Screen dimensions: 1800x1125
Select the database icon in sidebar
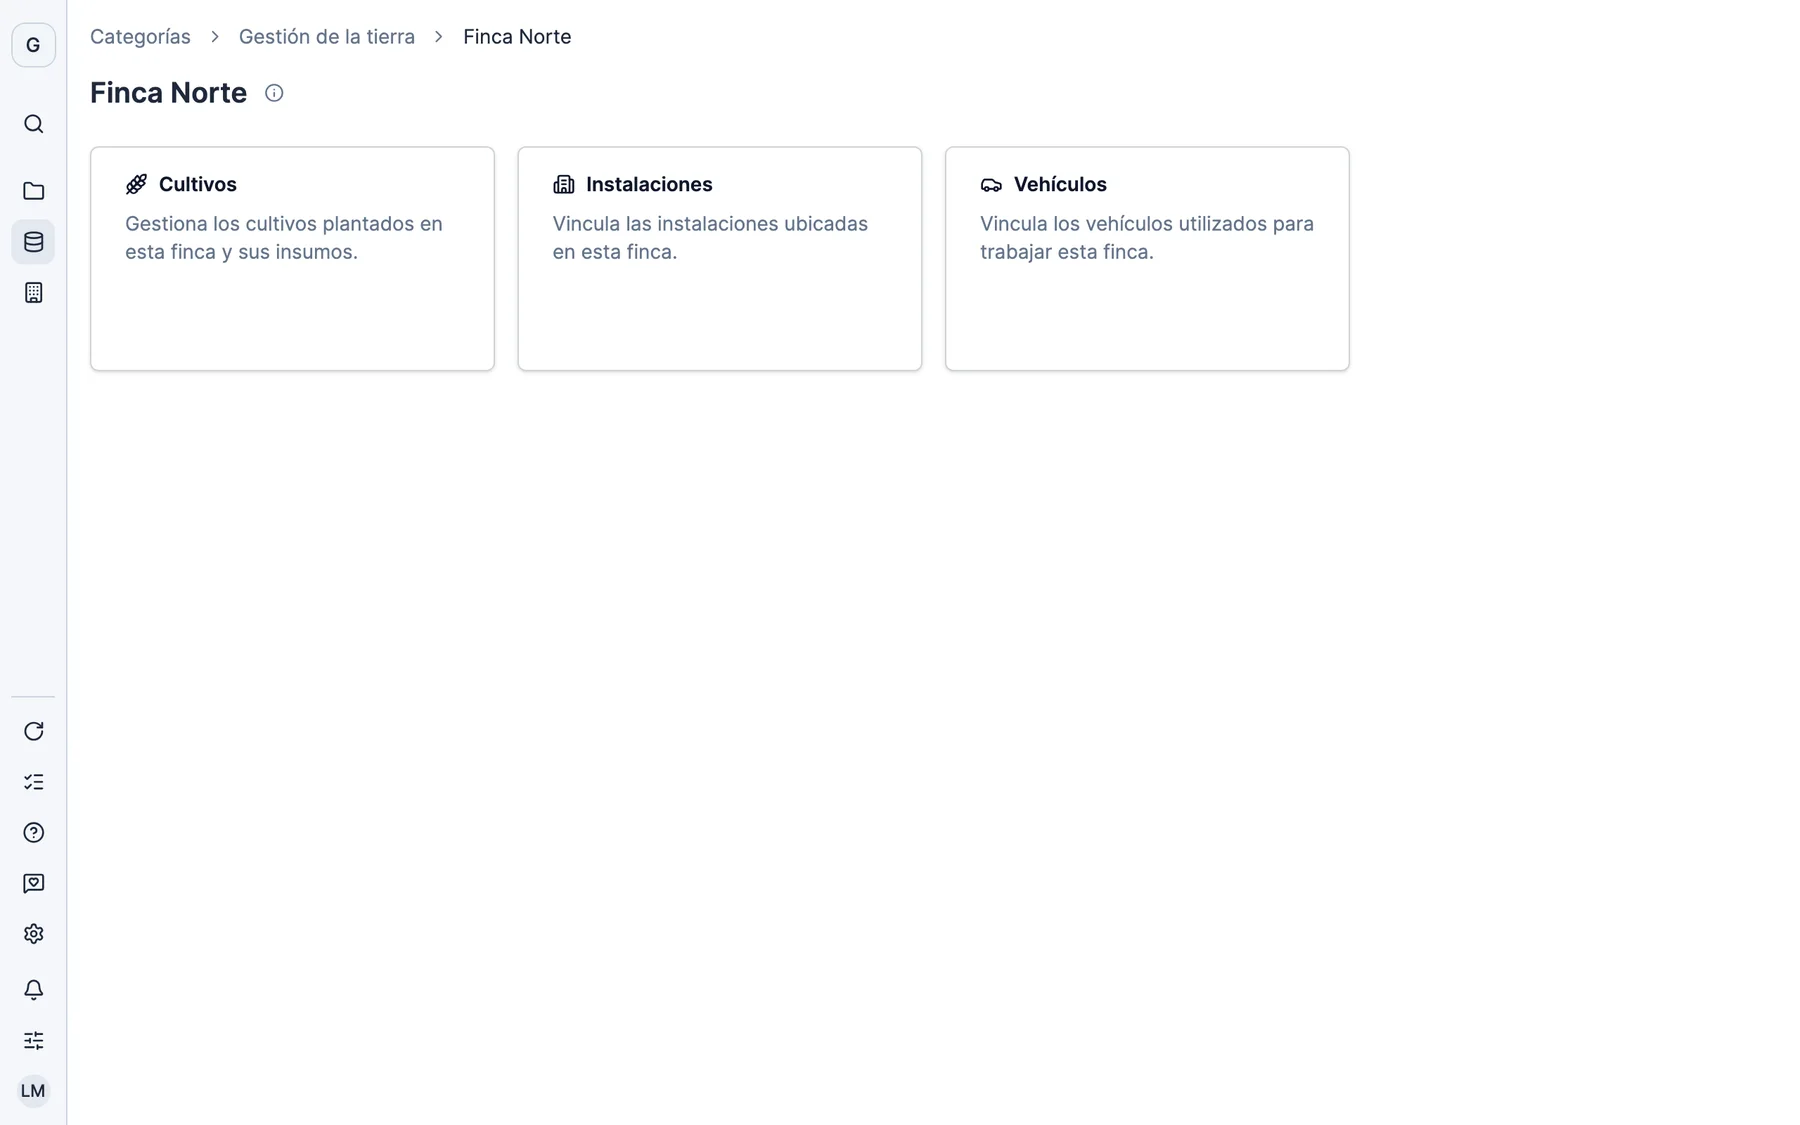[33, 242]
